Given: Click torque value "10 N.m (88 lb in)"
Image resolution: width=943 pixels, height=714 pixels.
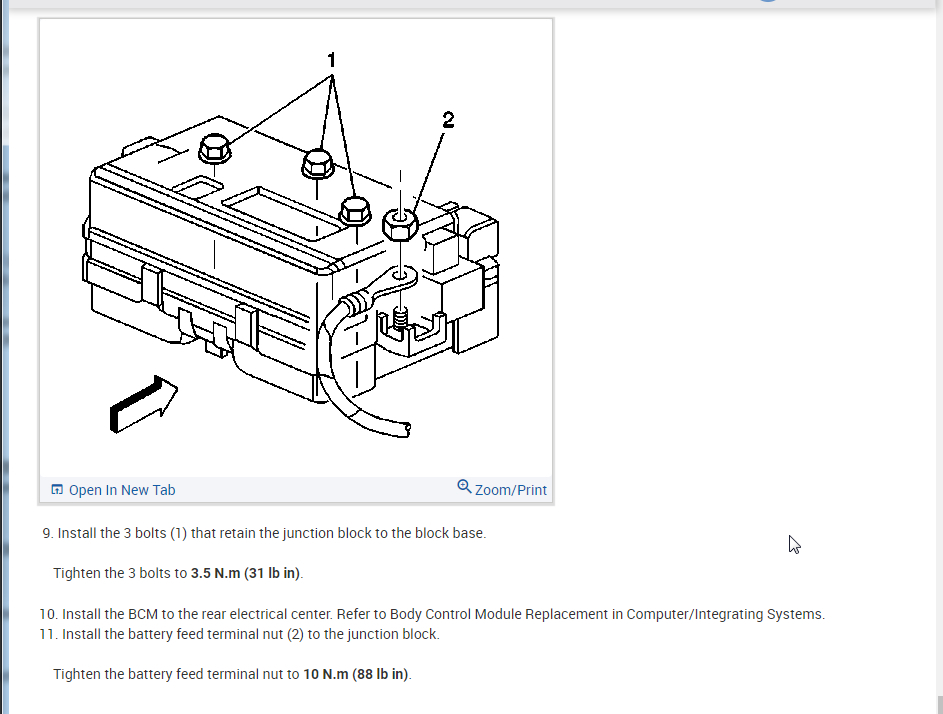Looking at the screenshot, I should click(356, 674).
